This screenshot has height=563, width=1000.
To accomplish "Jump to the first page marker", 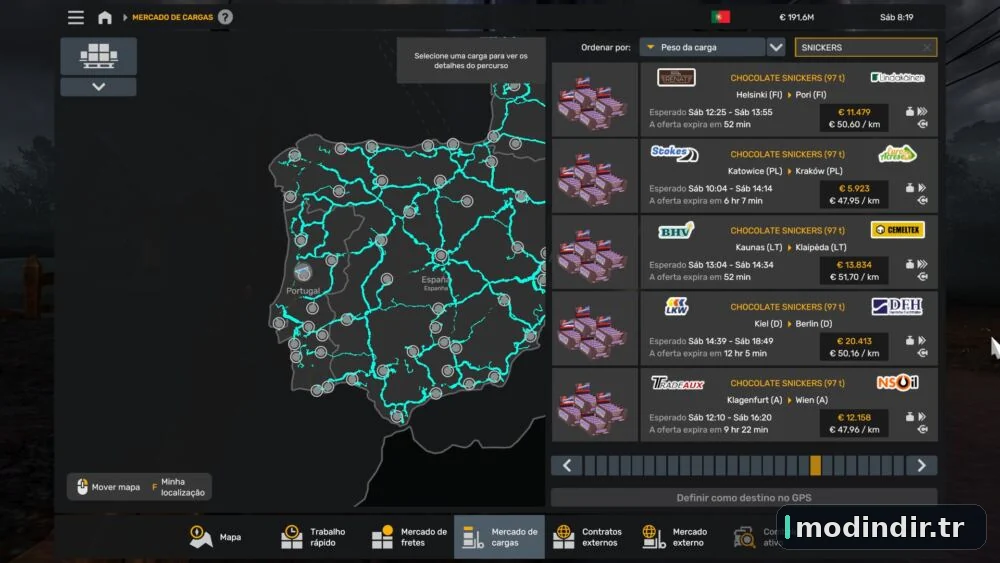I will [590, 465].
